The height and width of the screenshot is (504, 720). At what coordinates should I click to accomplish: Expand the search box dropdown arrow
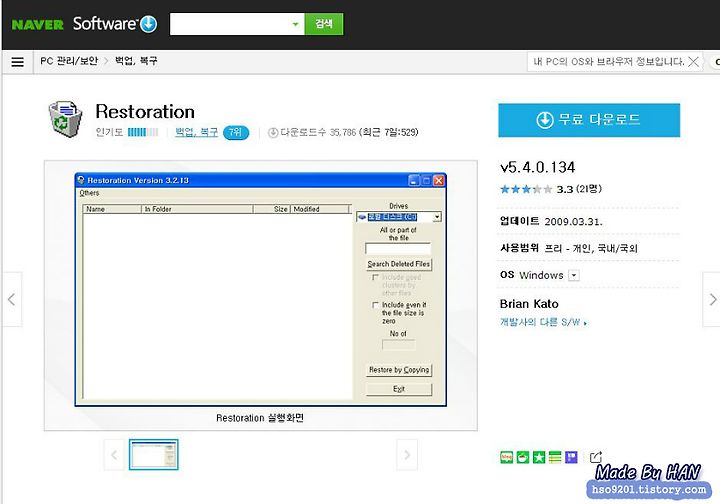[x=295, y=24]
